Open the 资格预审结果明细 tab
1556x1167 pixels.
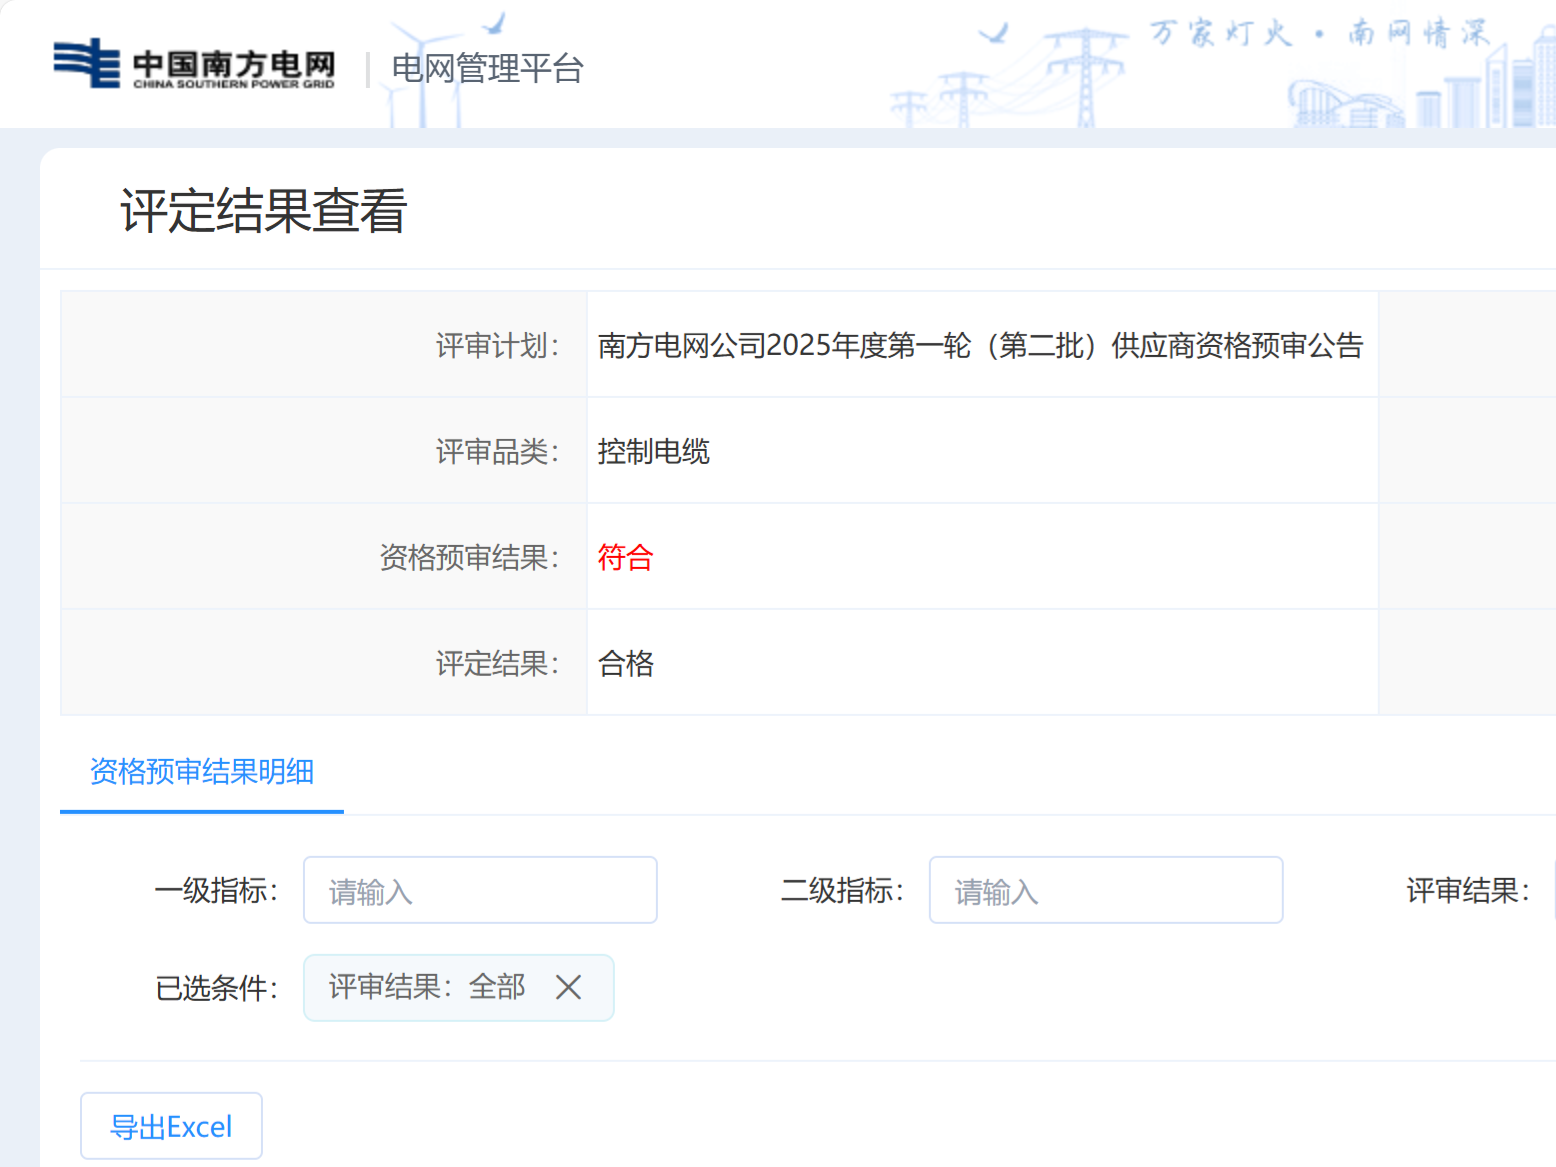pyautogui.click(x=202, y=772)
